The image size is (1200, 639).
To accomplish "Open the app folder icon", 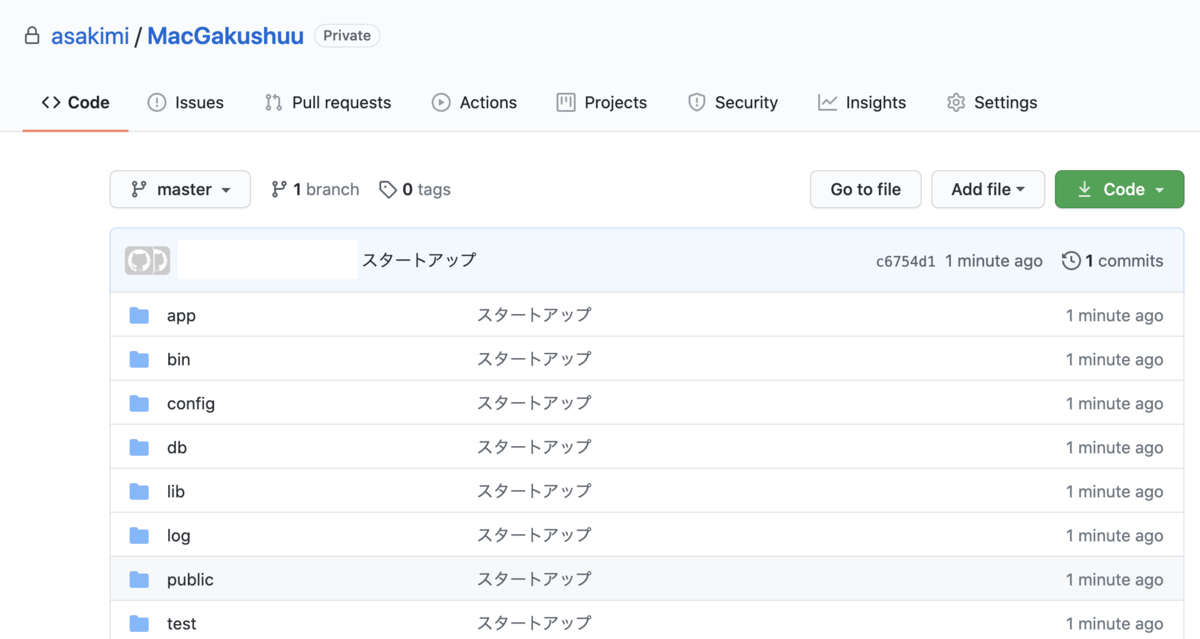I will coord(139,316).
